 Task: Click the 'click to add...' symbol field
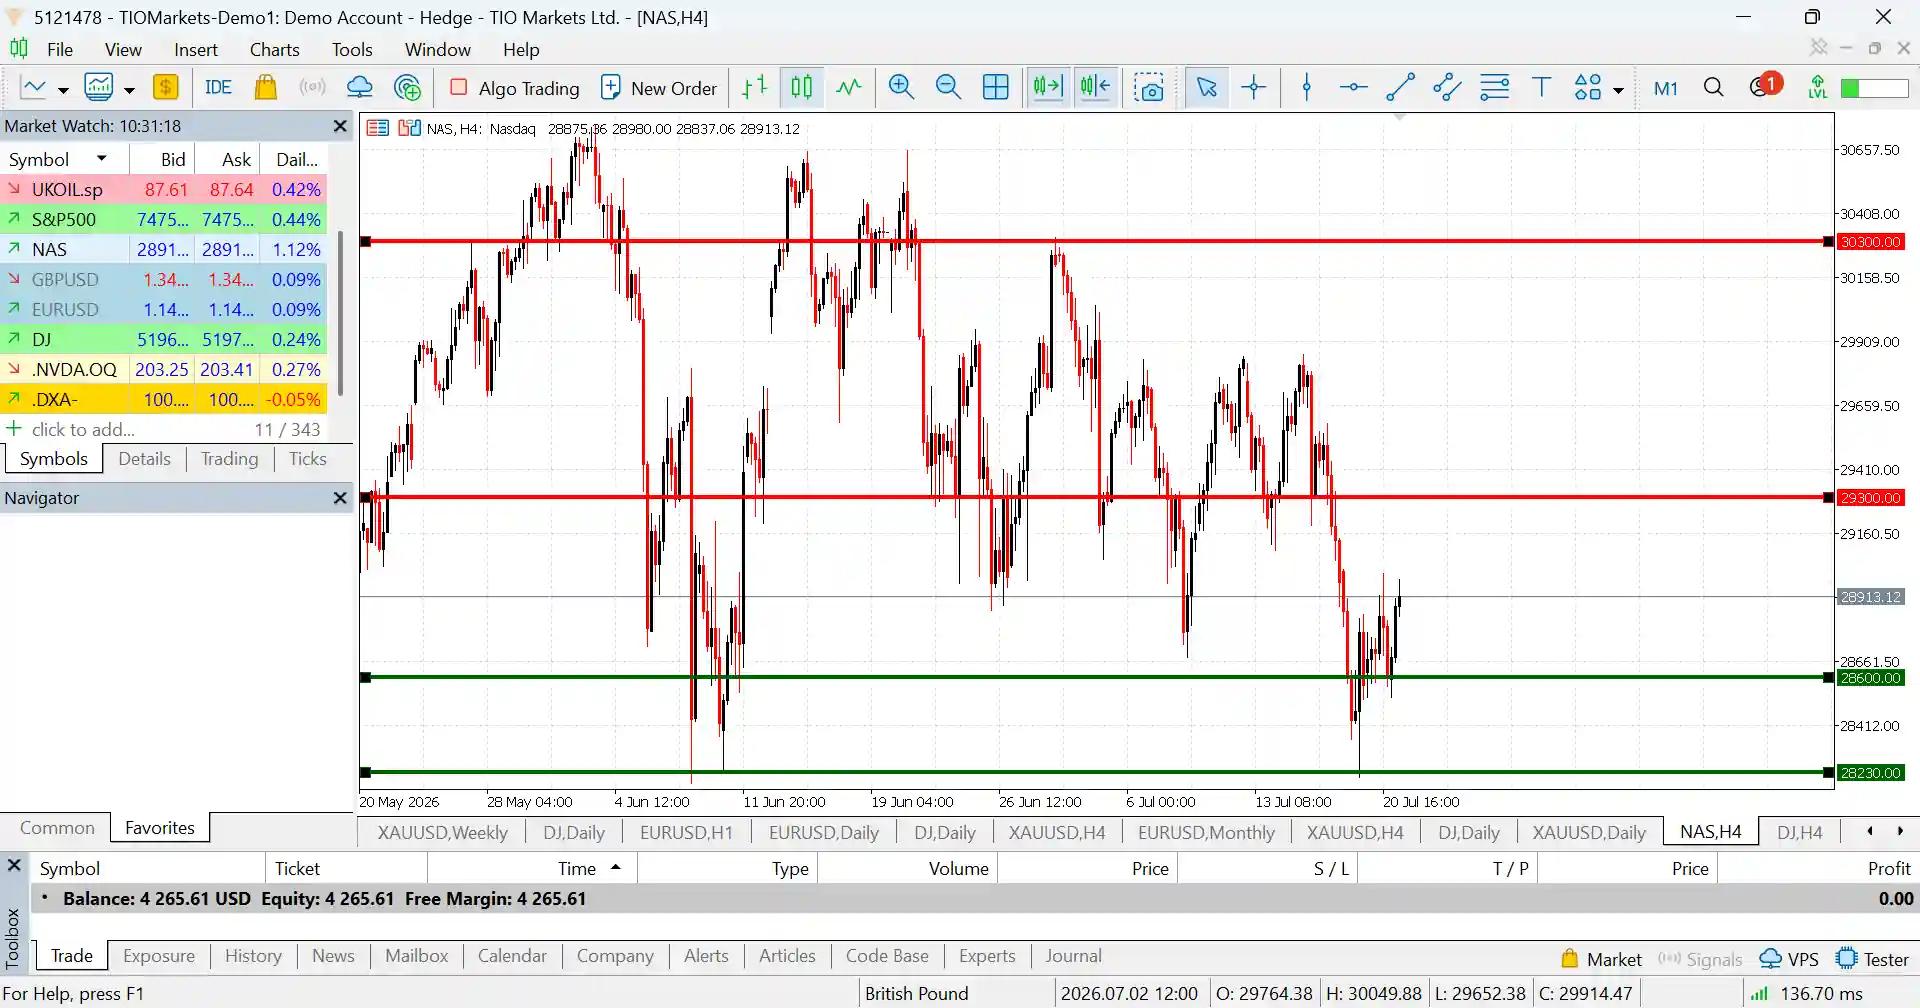[83, 429]
